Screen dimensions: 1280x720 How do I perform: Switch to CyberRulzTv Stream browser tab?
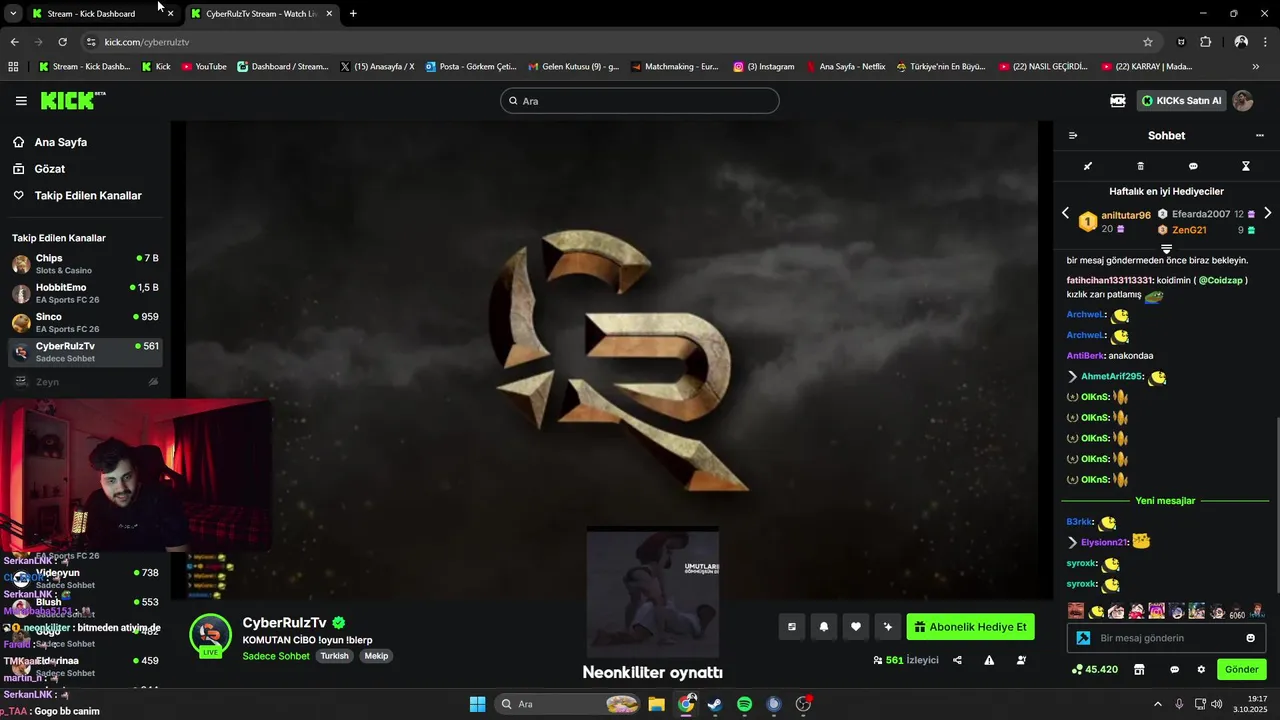click(260, 14)
